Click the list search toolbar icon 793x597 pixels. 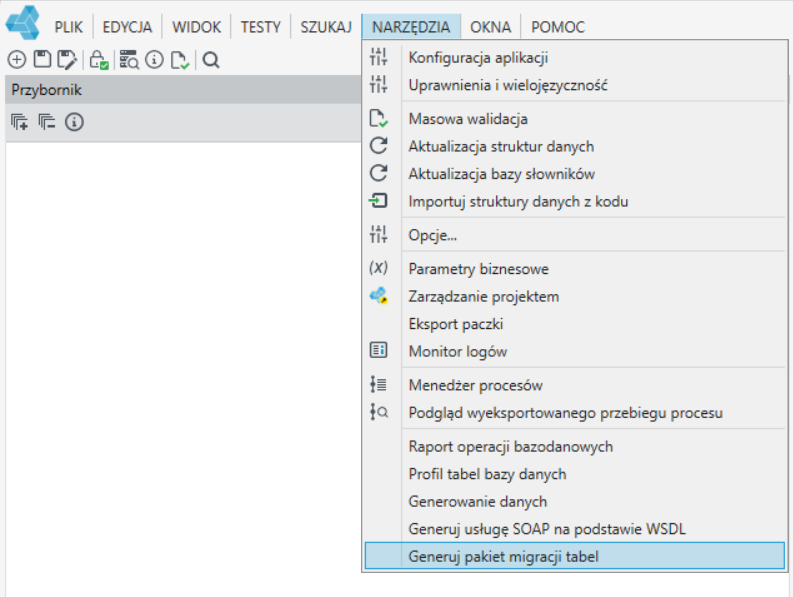point(129,60)
